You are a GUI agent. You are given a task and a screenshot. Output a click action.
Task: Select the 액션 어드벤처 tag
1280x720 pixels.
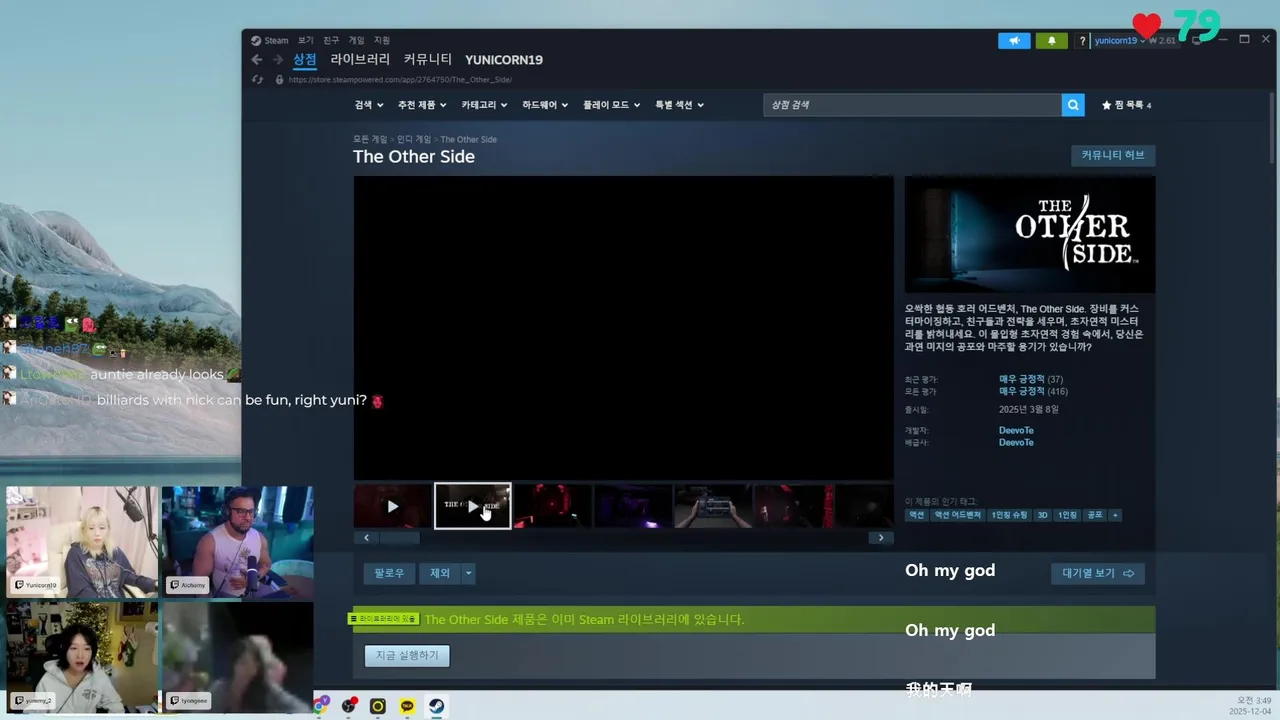957,515
